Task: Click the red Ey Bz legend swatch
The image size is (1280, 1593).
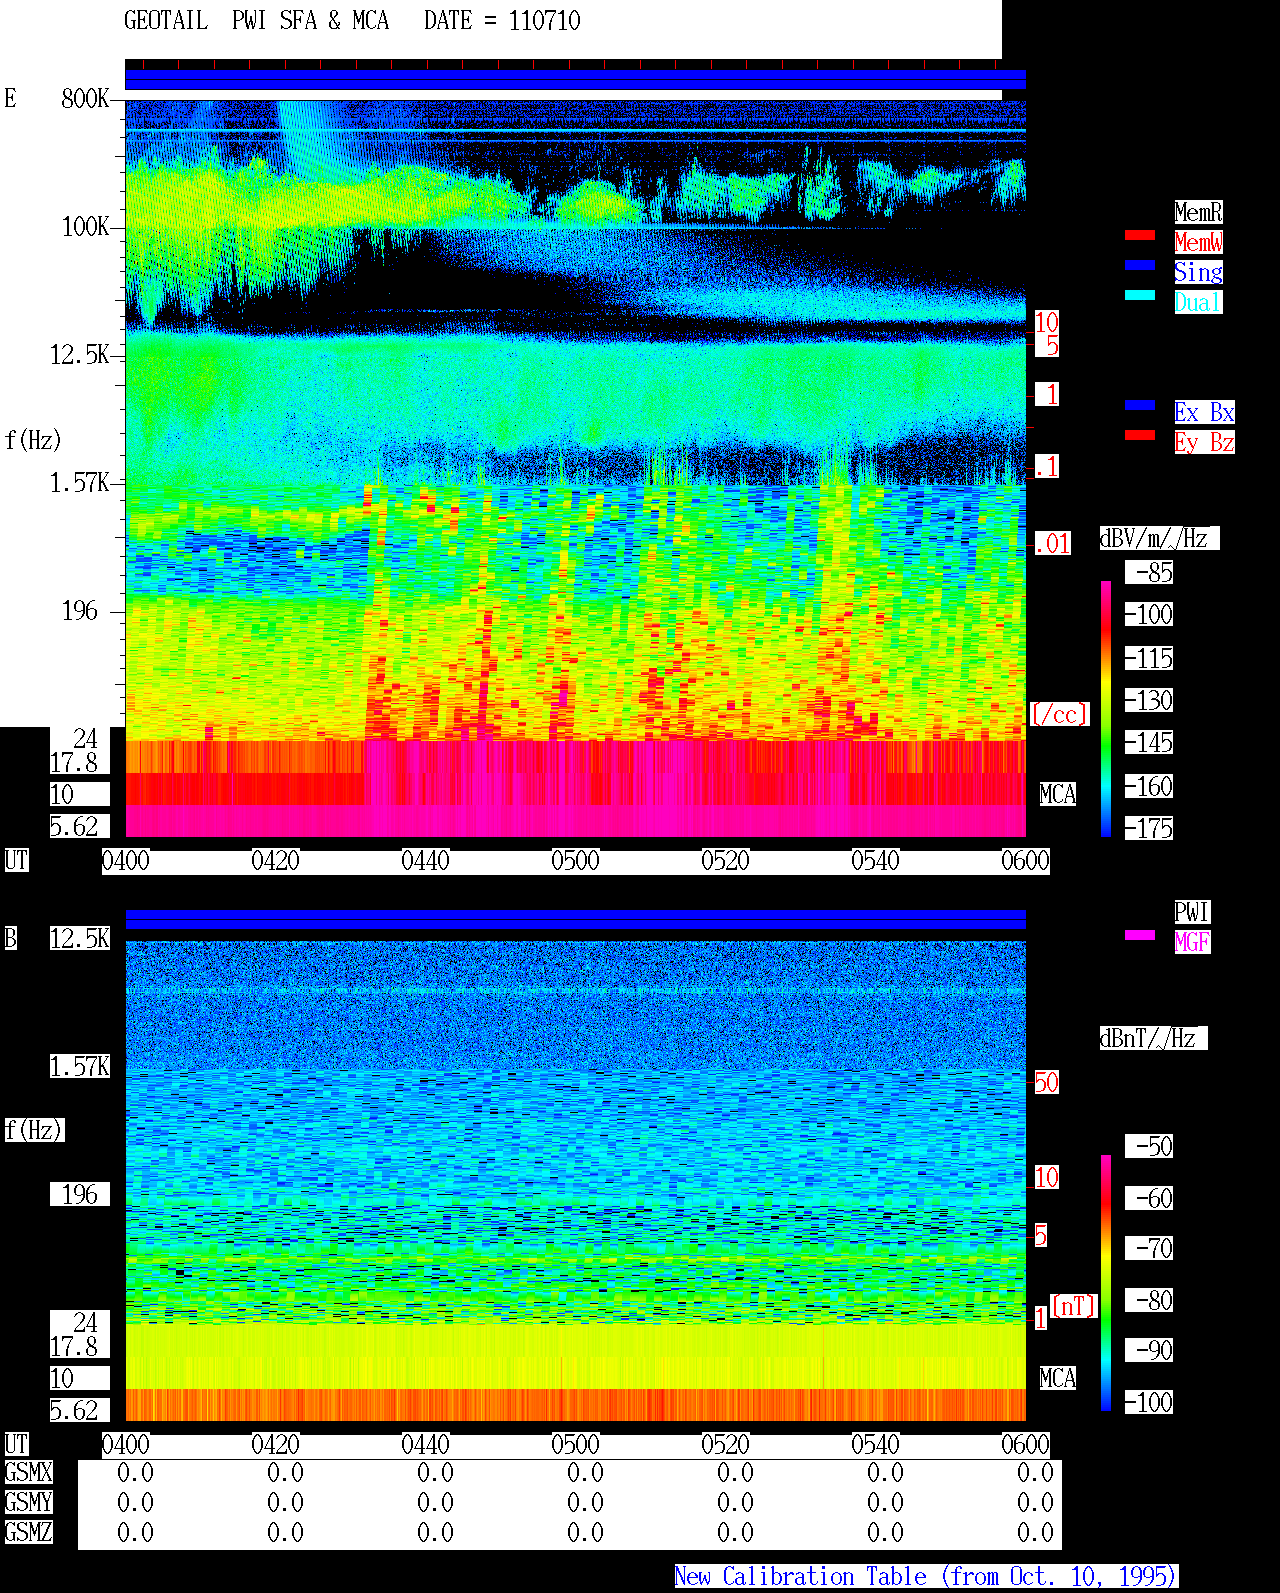Action: click(x=1140, y=435)
